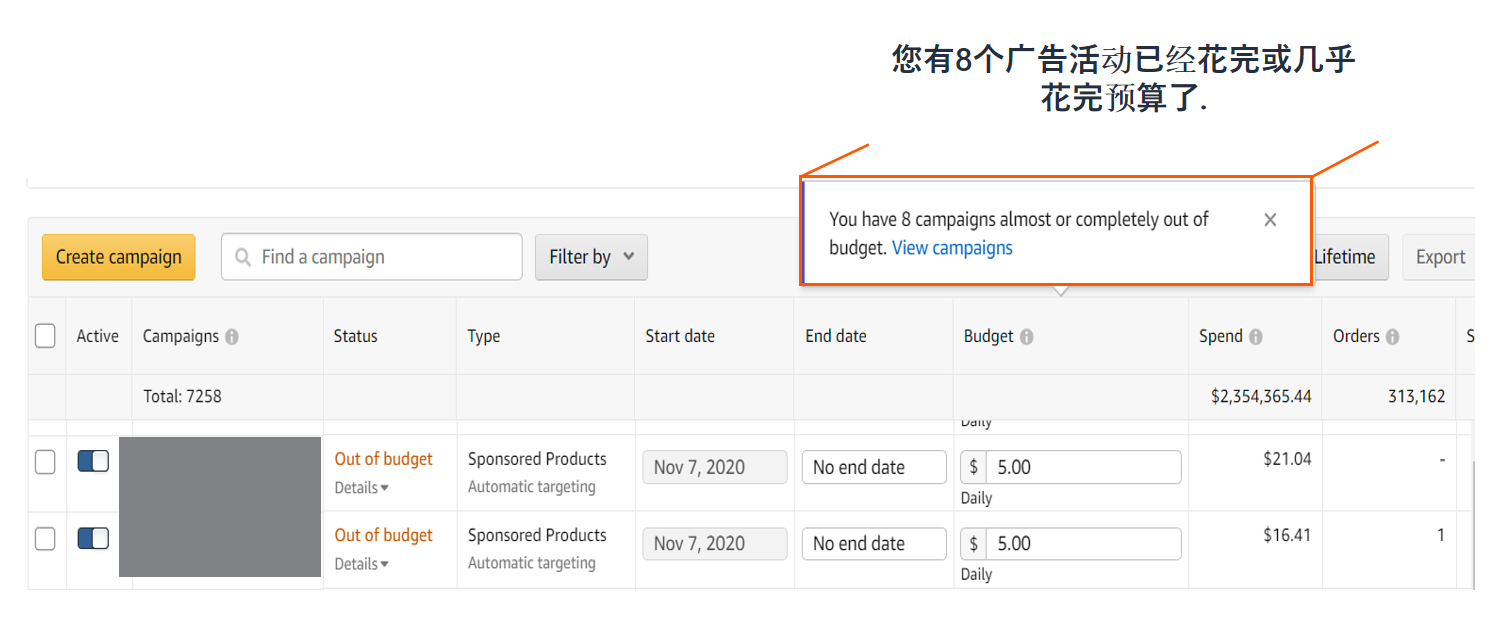Select the first campaign row checkbox
The width and height of the screenshot is (1506, 627).
45,461
